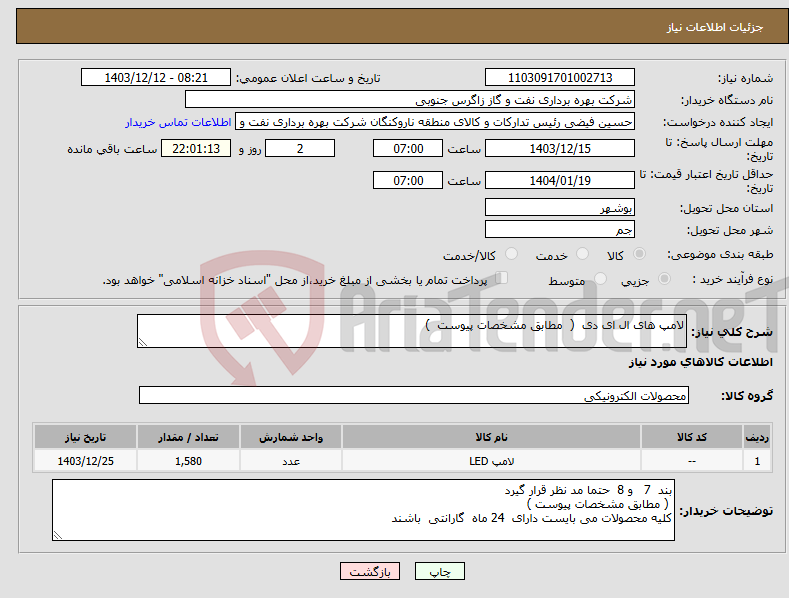This screenshot has height=598, width=789.
Task: Select the جزیی purchase type radio
Action: (x=664, y=279)
